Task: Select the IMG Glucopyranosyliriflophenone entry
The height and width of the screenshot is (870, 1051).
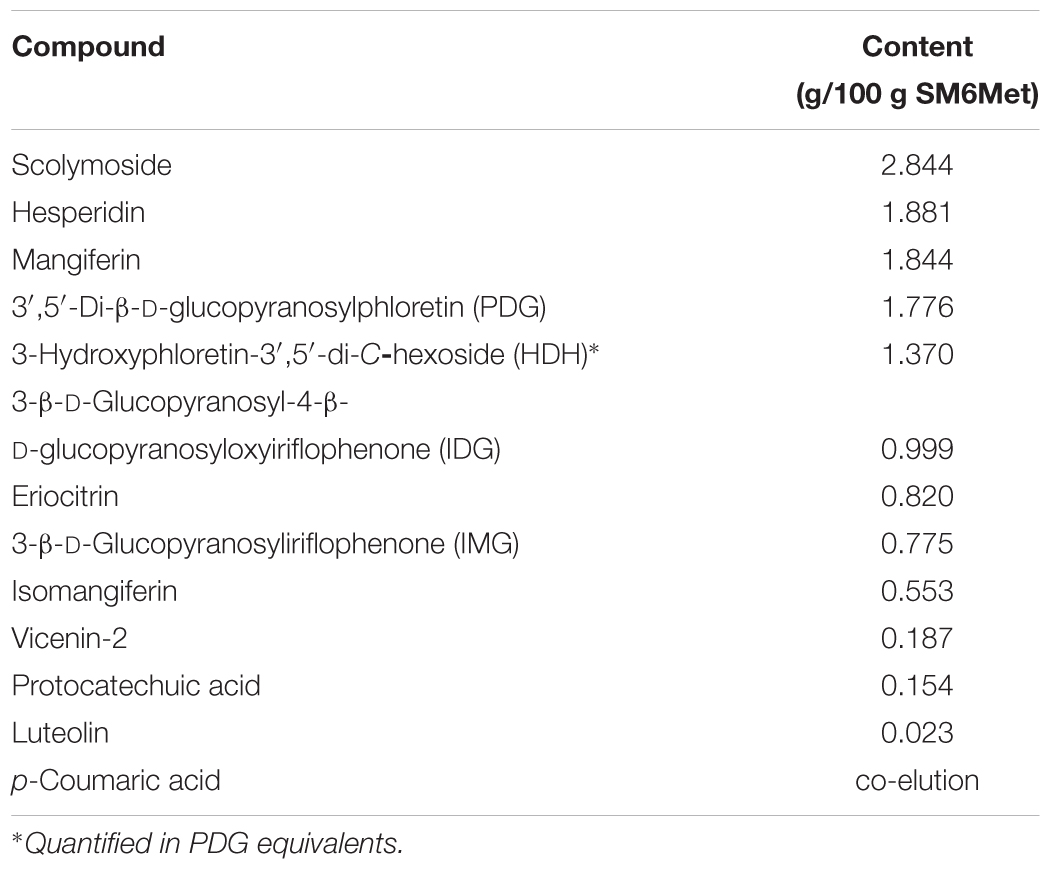Action: point(265,544)
